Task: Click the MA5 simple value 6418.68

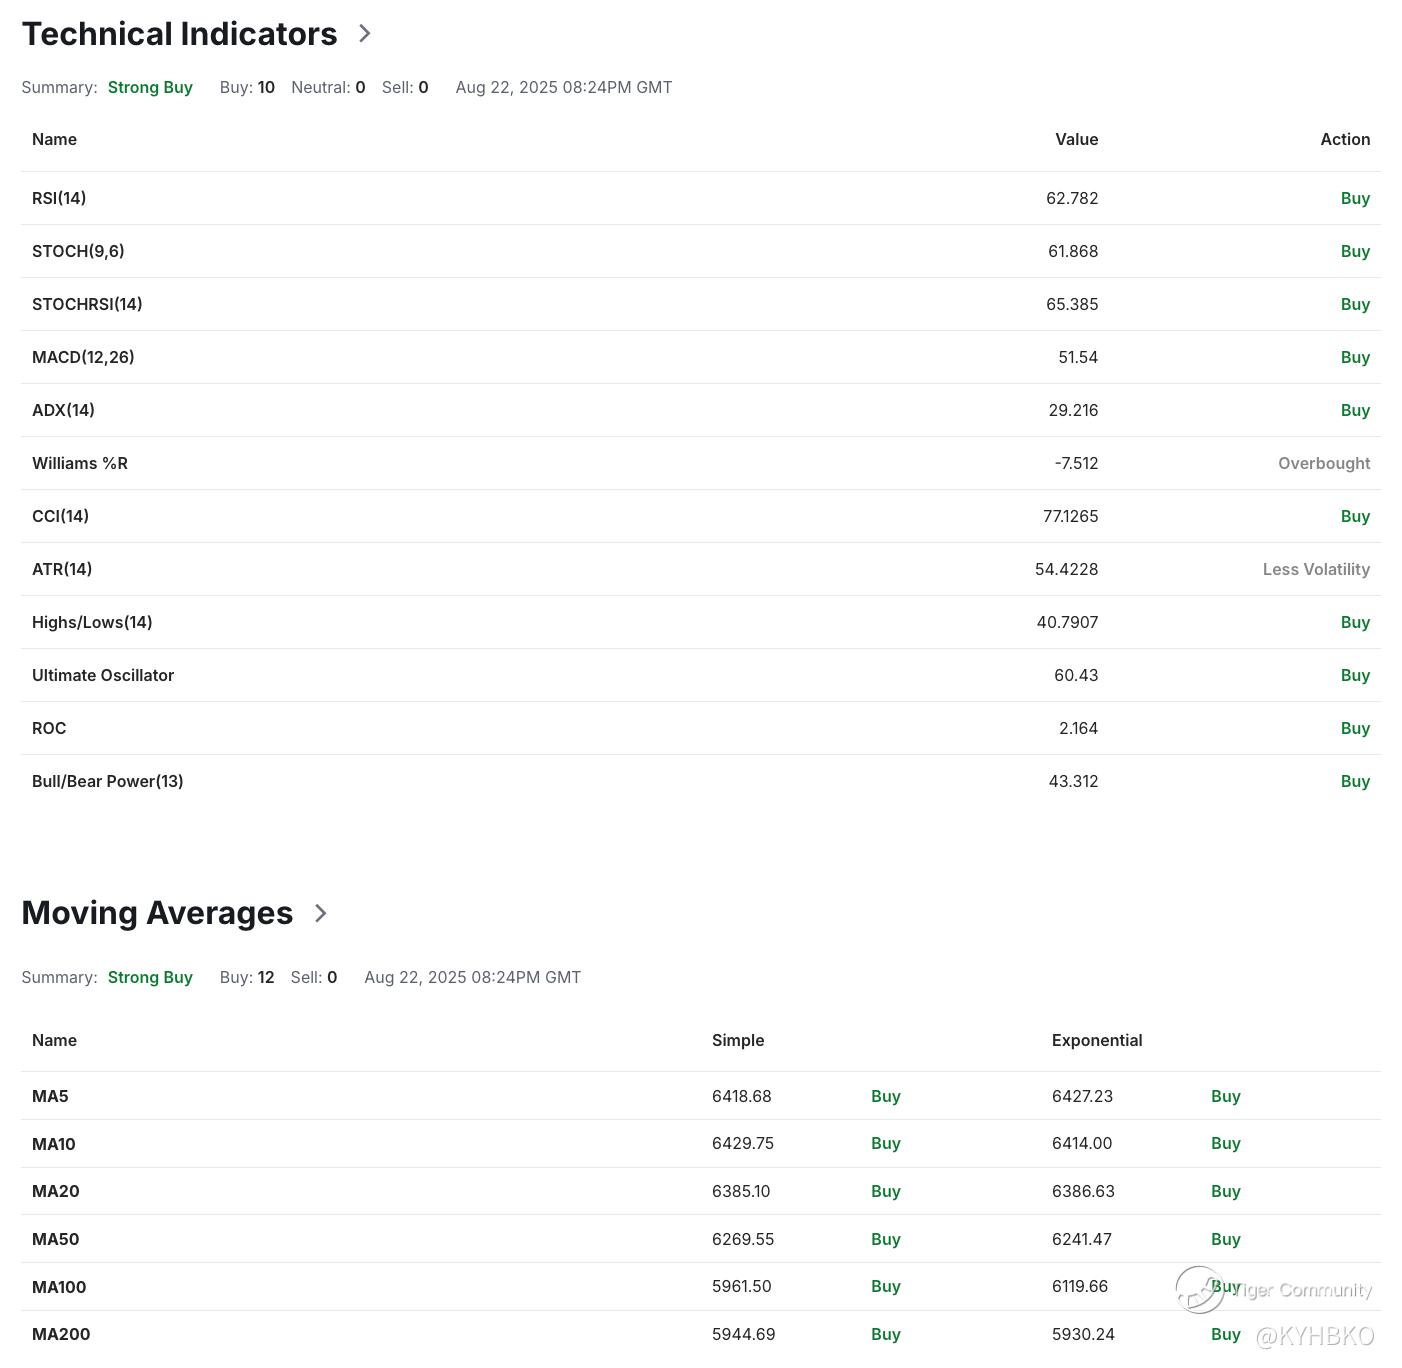Action: point(742,1096)
